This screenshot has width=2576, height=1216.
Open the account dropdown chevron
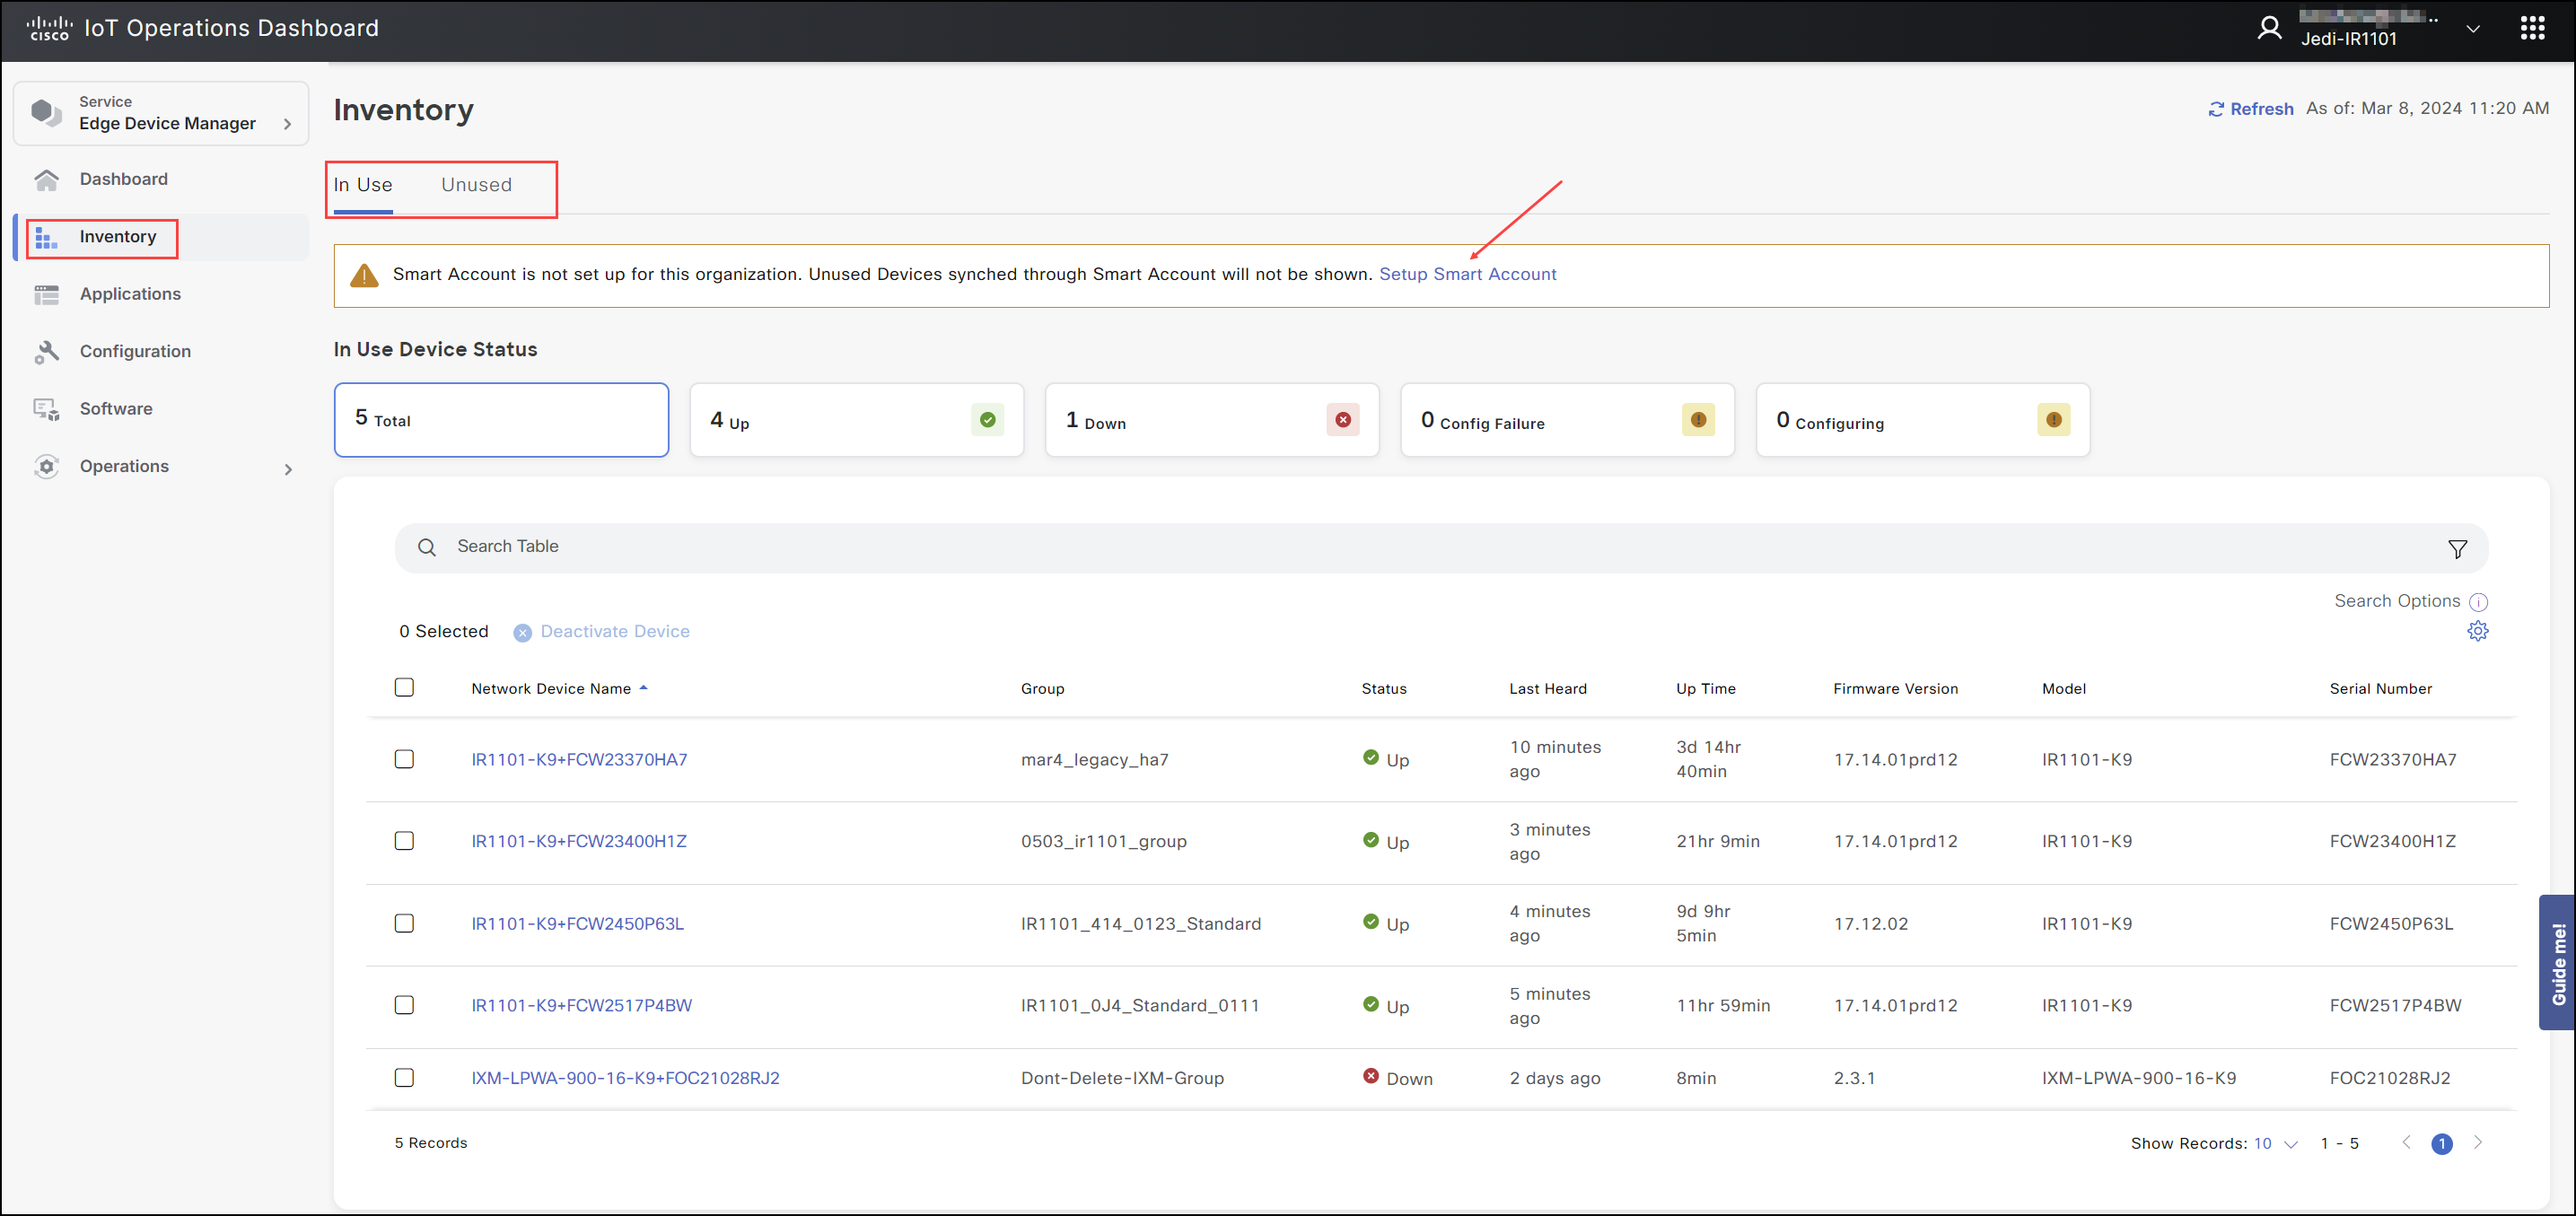click(2472, 29)
